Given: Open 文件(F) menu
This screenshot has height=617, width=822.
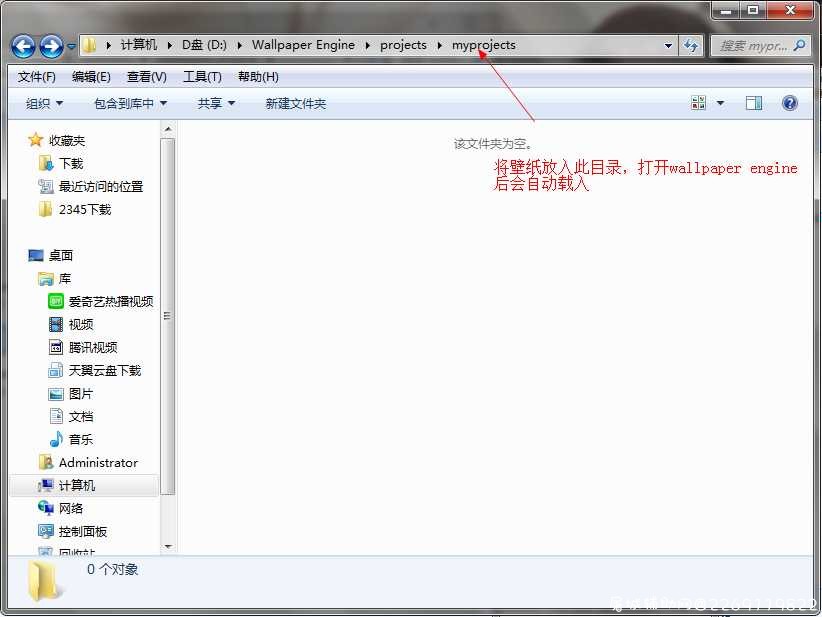Looking at the screenshot, I should 37,77.
